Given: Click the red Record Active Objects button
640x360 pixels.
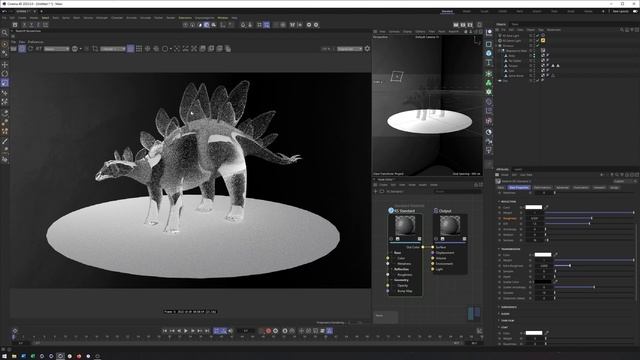Looking at the screenshot, I should click(268, 331).
